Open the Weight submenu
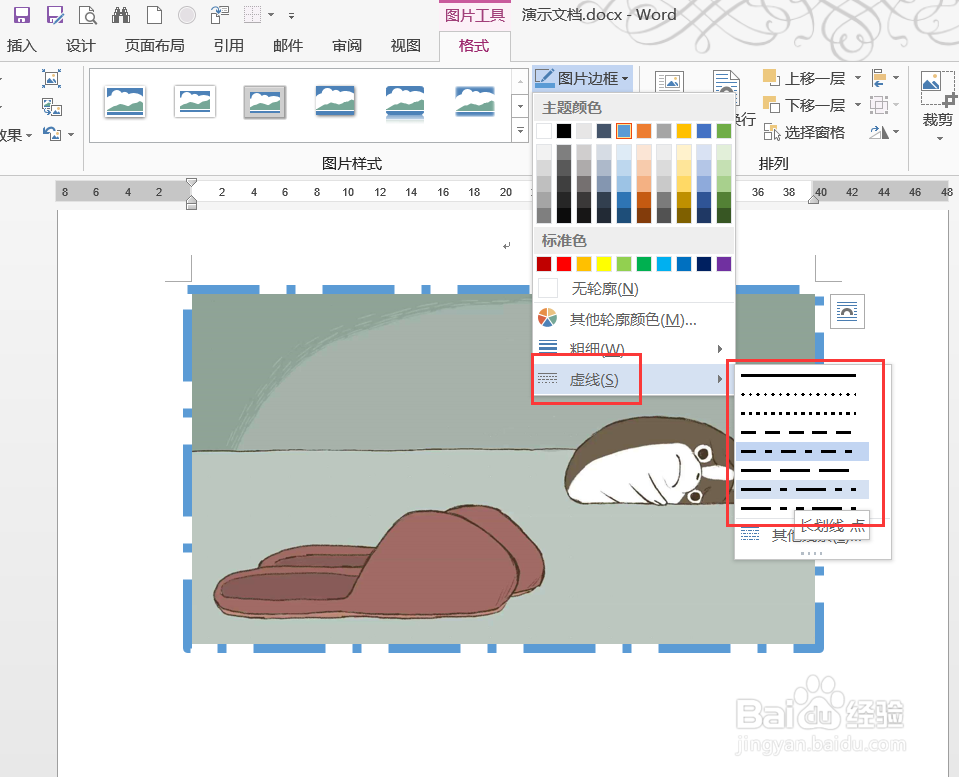This screenshot has width=959, height=777. 633,349
